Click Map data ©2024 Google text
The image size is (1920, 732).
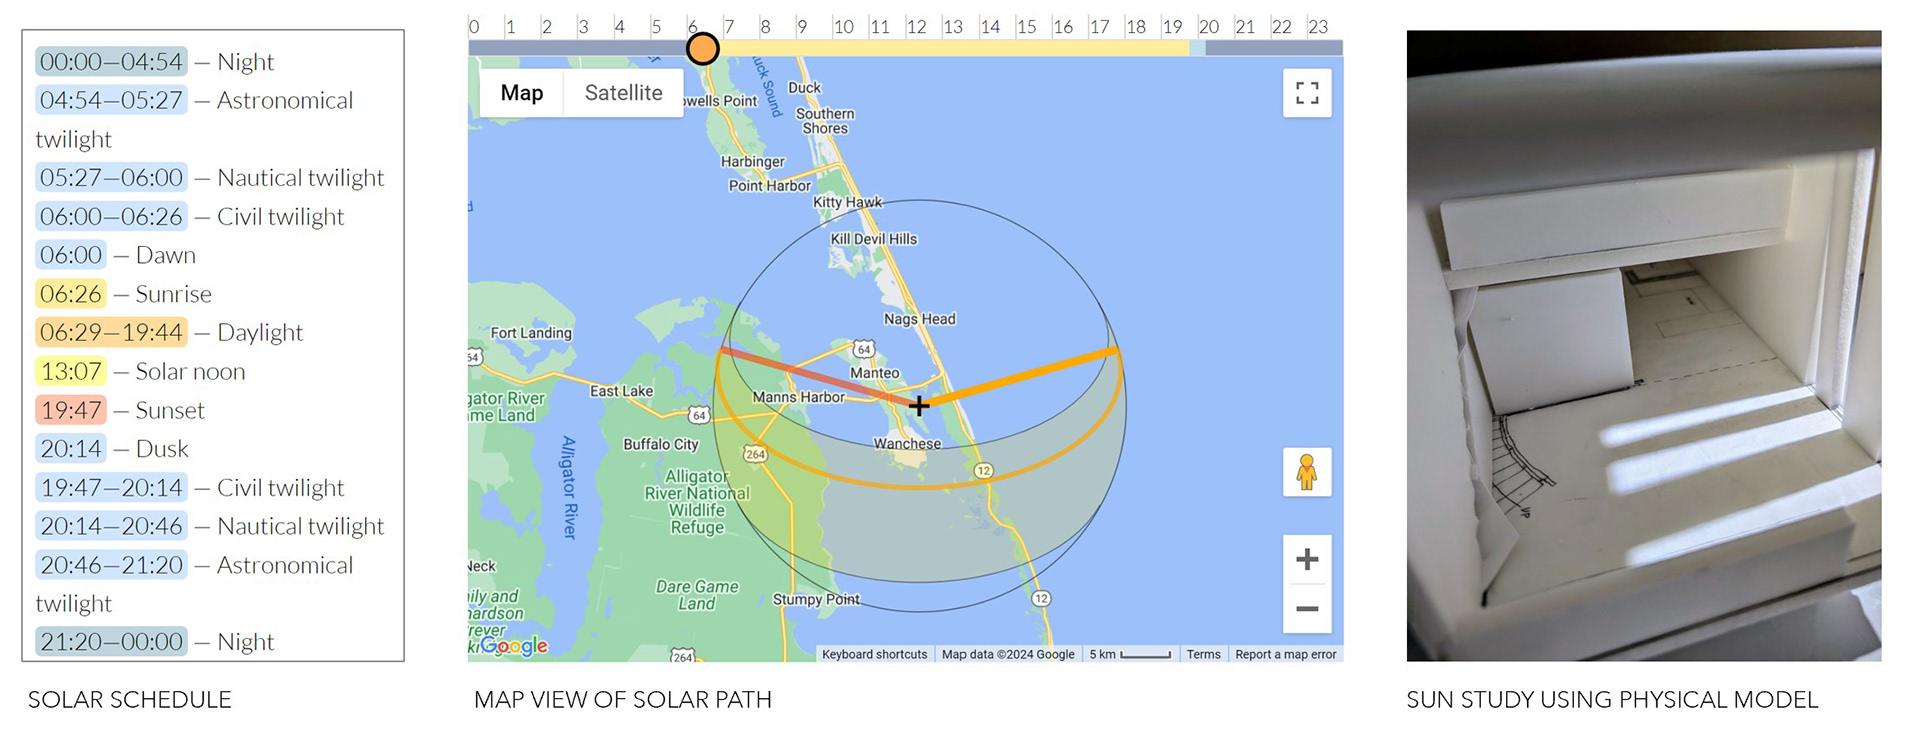tap(1008, 654)
